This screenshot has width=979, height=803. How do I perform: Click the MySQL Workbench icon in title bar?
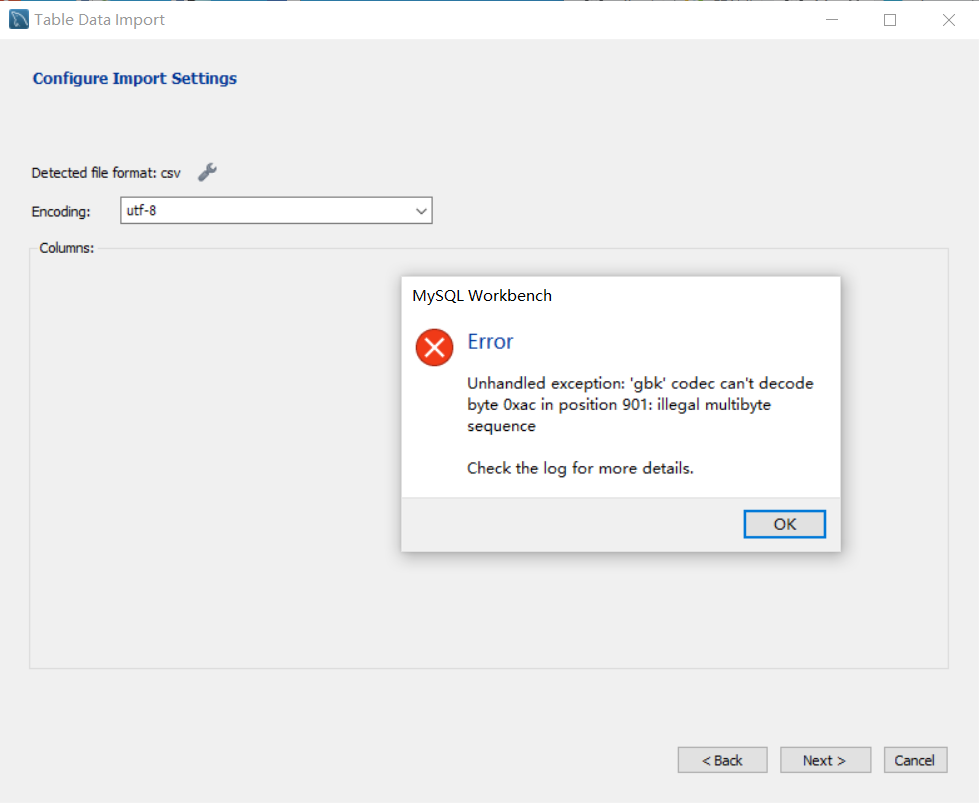pos(19,19)
